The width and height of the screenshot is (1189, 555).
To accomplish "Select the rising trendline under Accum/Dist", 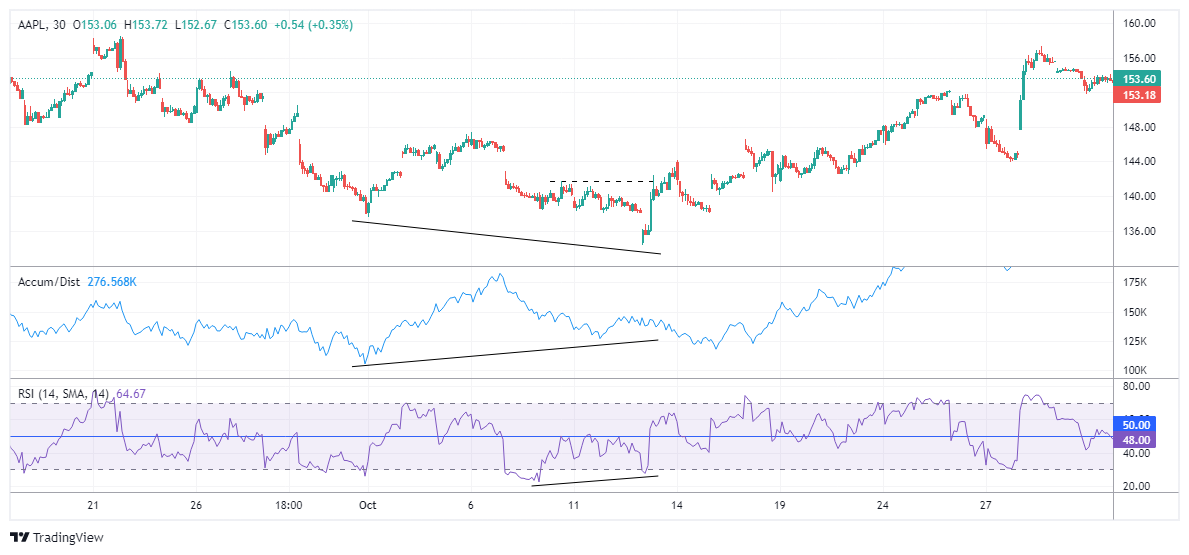I will click(x=505, y=353).
